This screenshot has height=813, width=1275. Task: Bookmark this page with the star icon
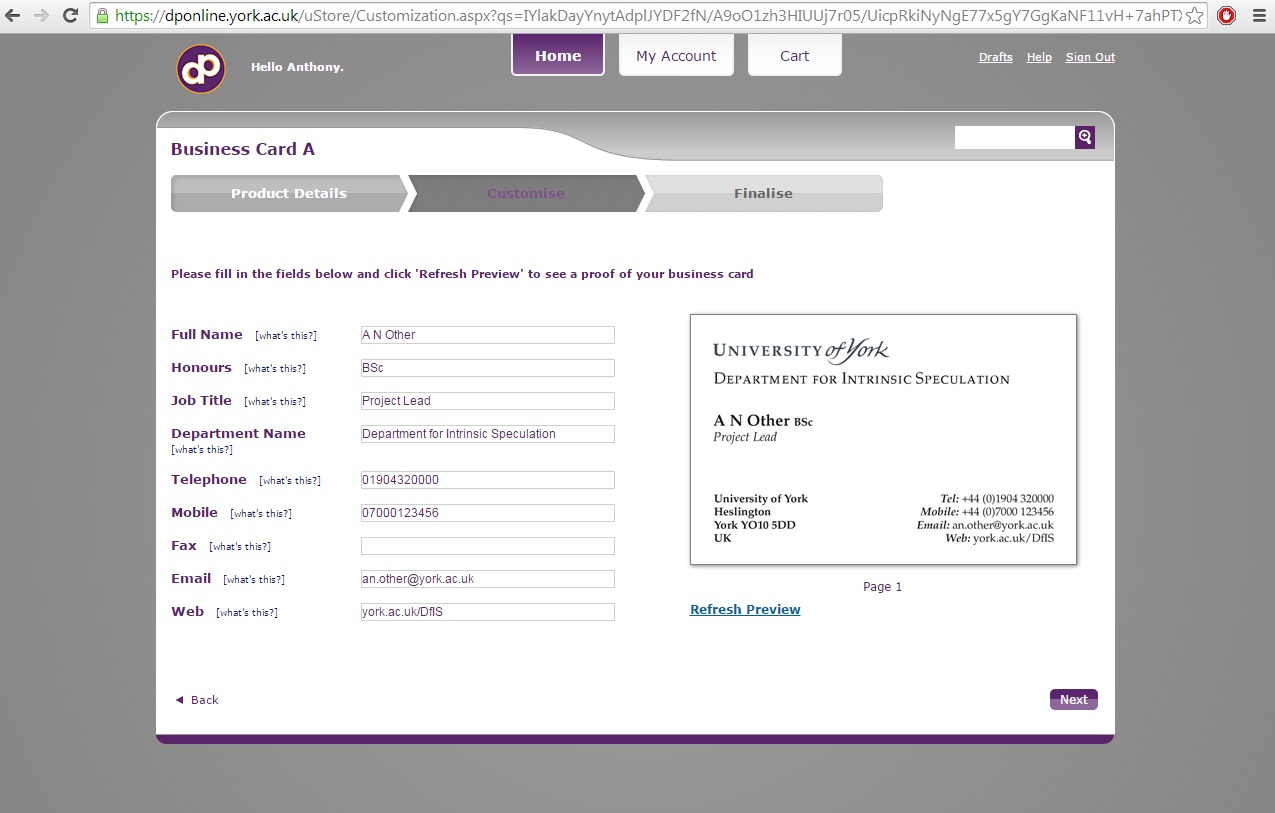(x=1195, y=16)
